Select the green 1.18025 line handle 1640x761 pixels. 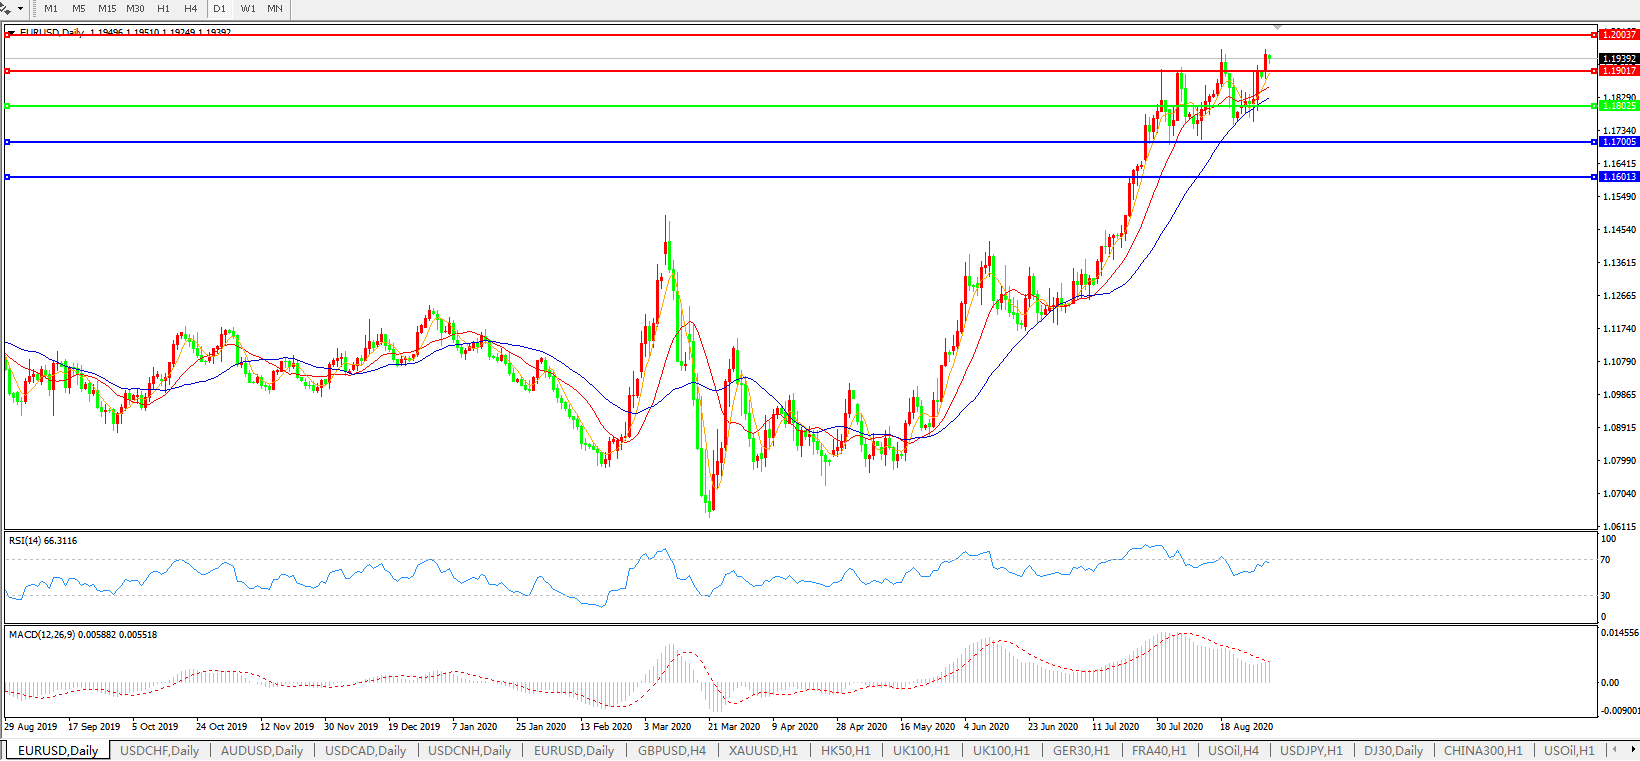(8, 106)
